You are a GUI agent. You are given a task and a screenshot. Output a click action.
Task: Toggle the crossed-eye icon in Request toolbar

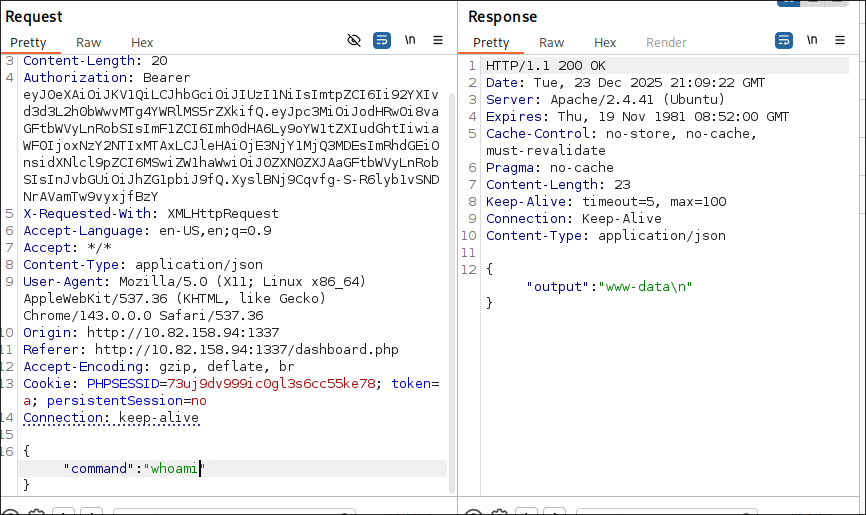click(x=354, y=41)
